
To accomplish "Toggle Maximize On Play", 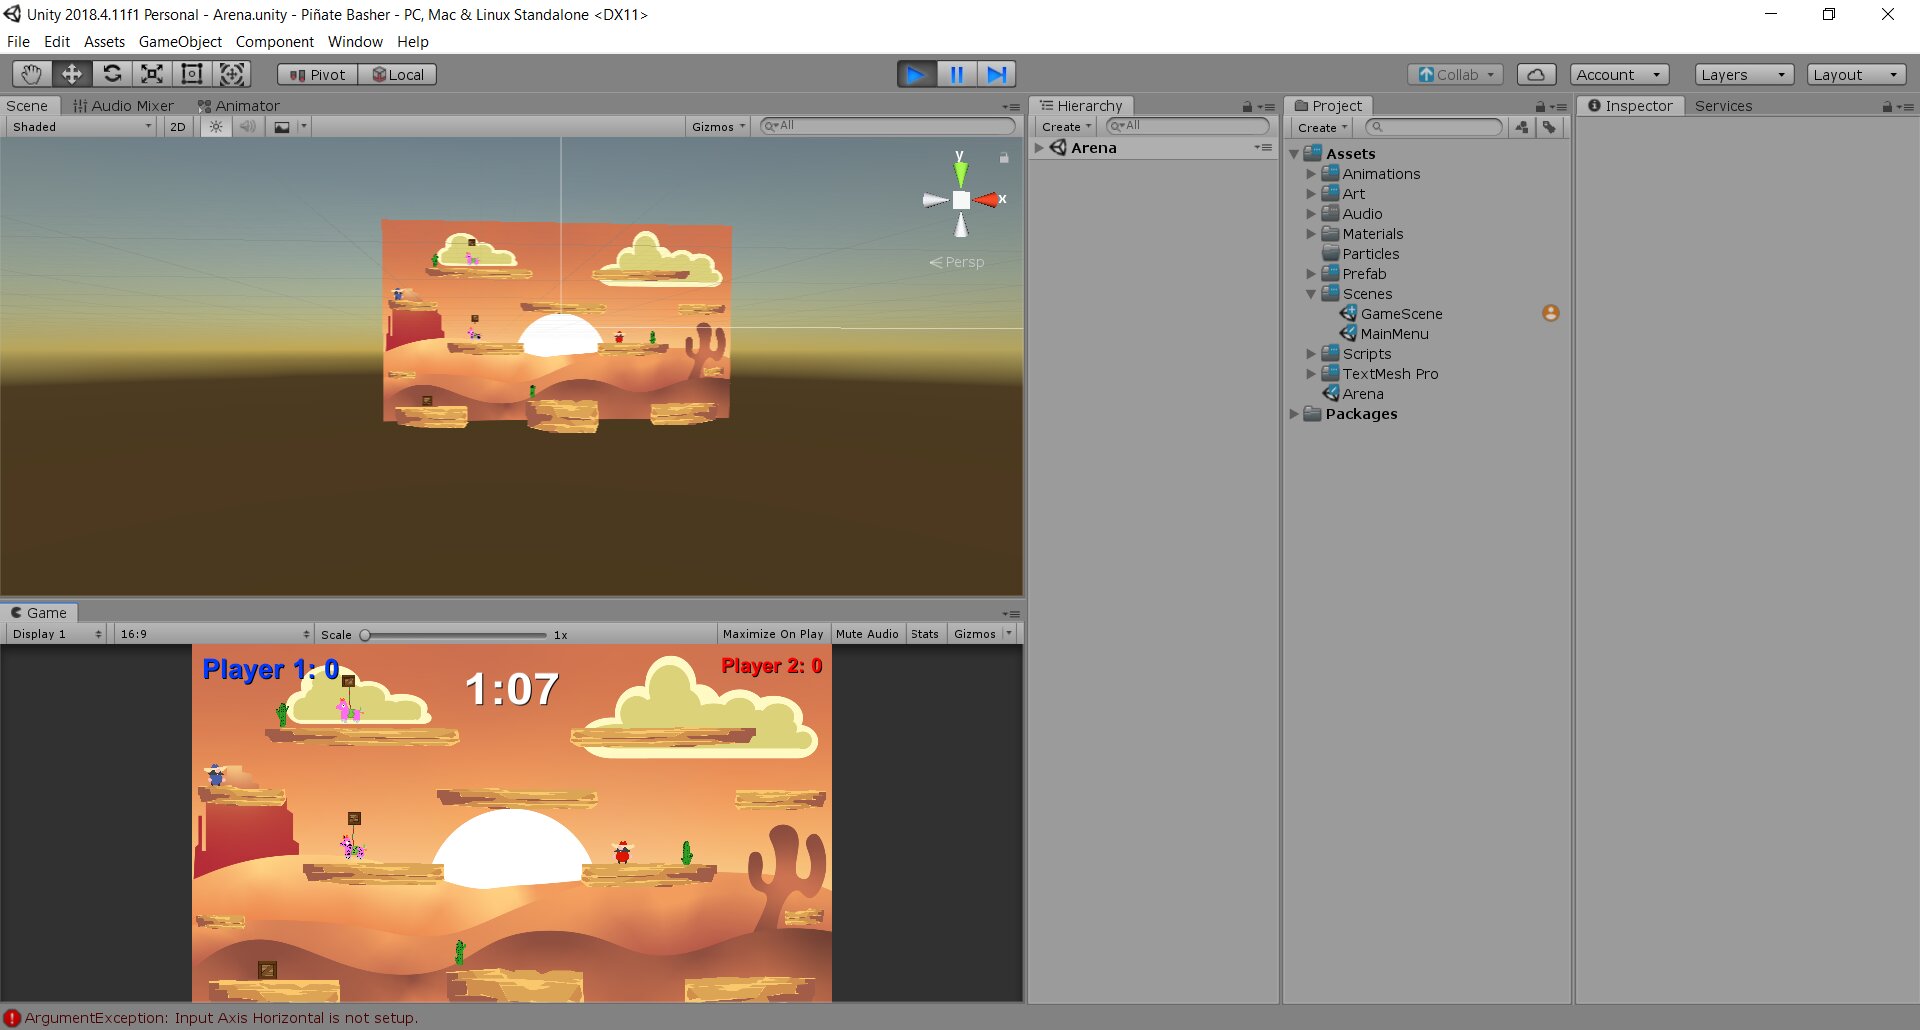I will [772, 634].
